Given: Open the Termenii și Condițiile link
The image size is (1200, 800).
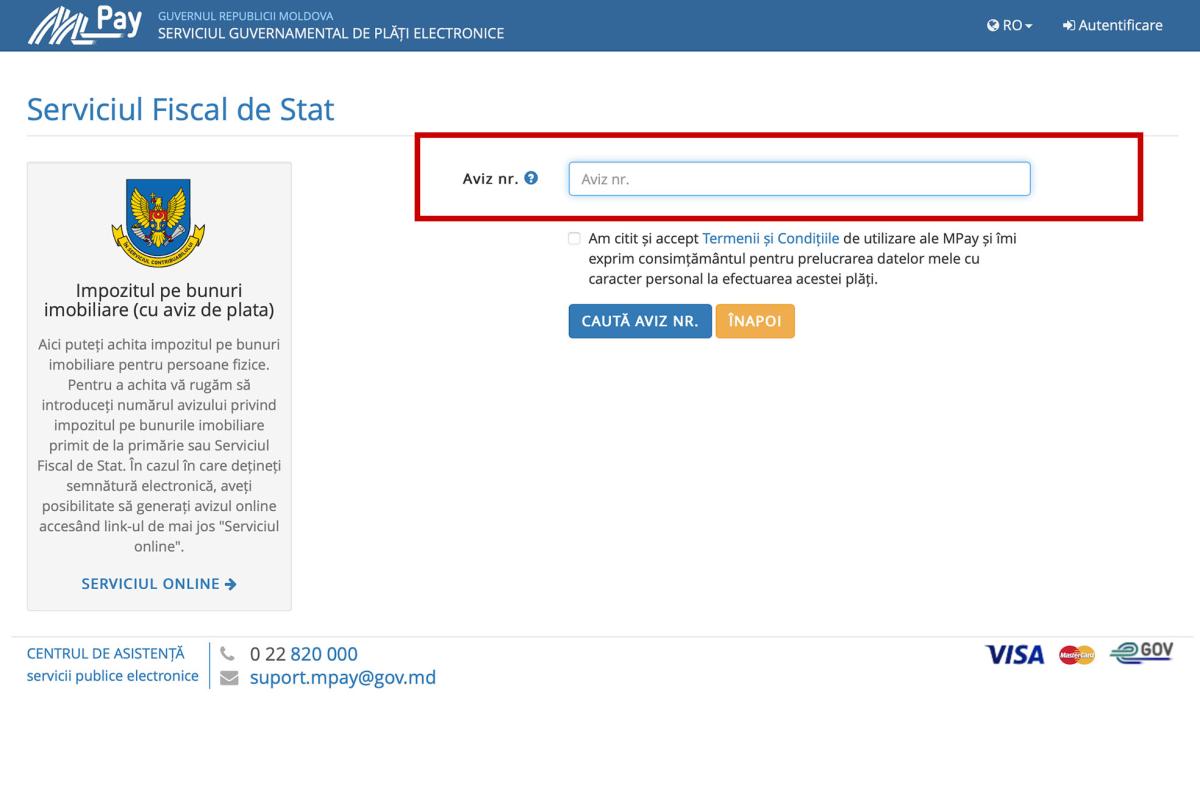Looking at the screenshot, I should point(771,238).
